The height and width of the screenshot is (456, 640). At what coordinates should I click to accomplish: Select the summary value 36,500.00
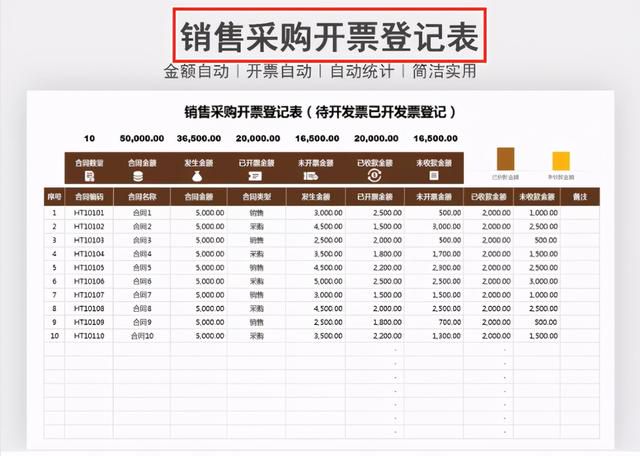pyautogui.click(x=199, y=138)
